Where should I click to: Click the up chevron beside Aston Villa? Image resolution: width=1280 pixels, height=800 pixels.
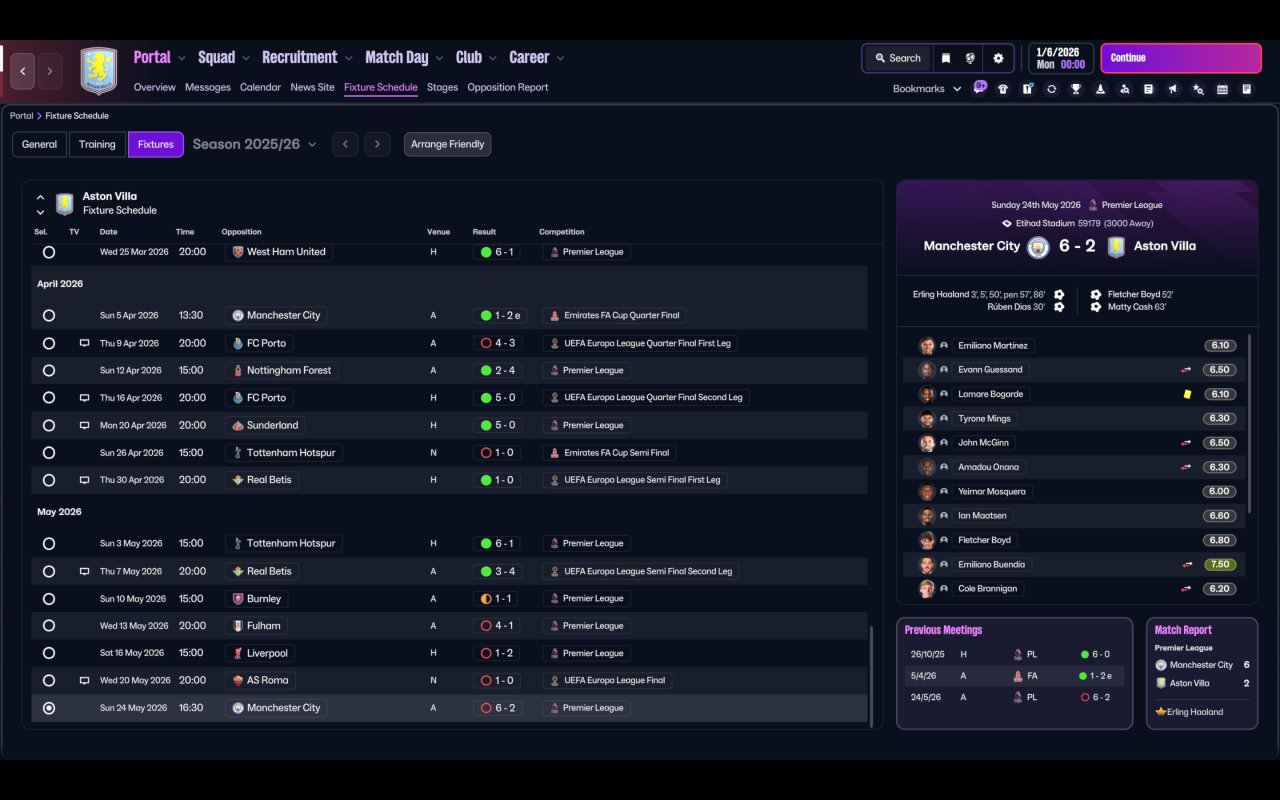41,198
